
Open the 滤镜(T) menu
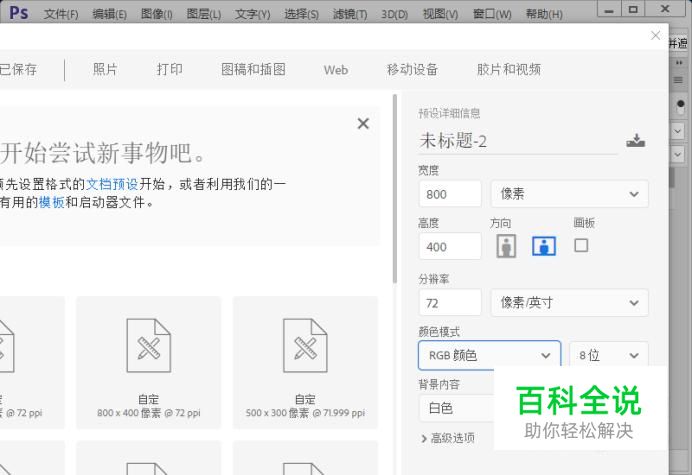350,14
